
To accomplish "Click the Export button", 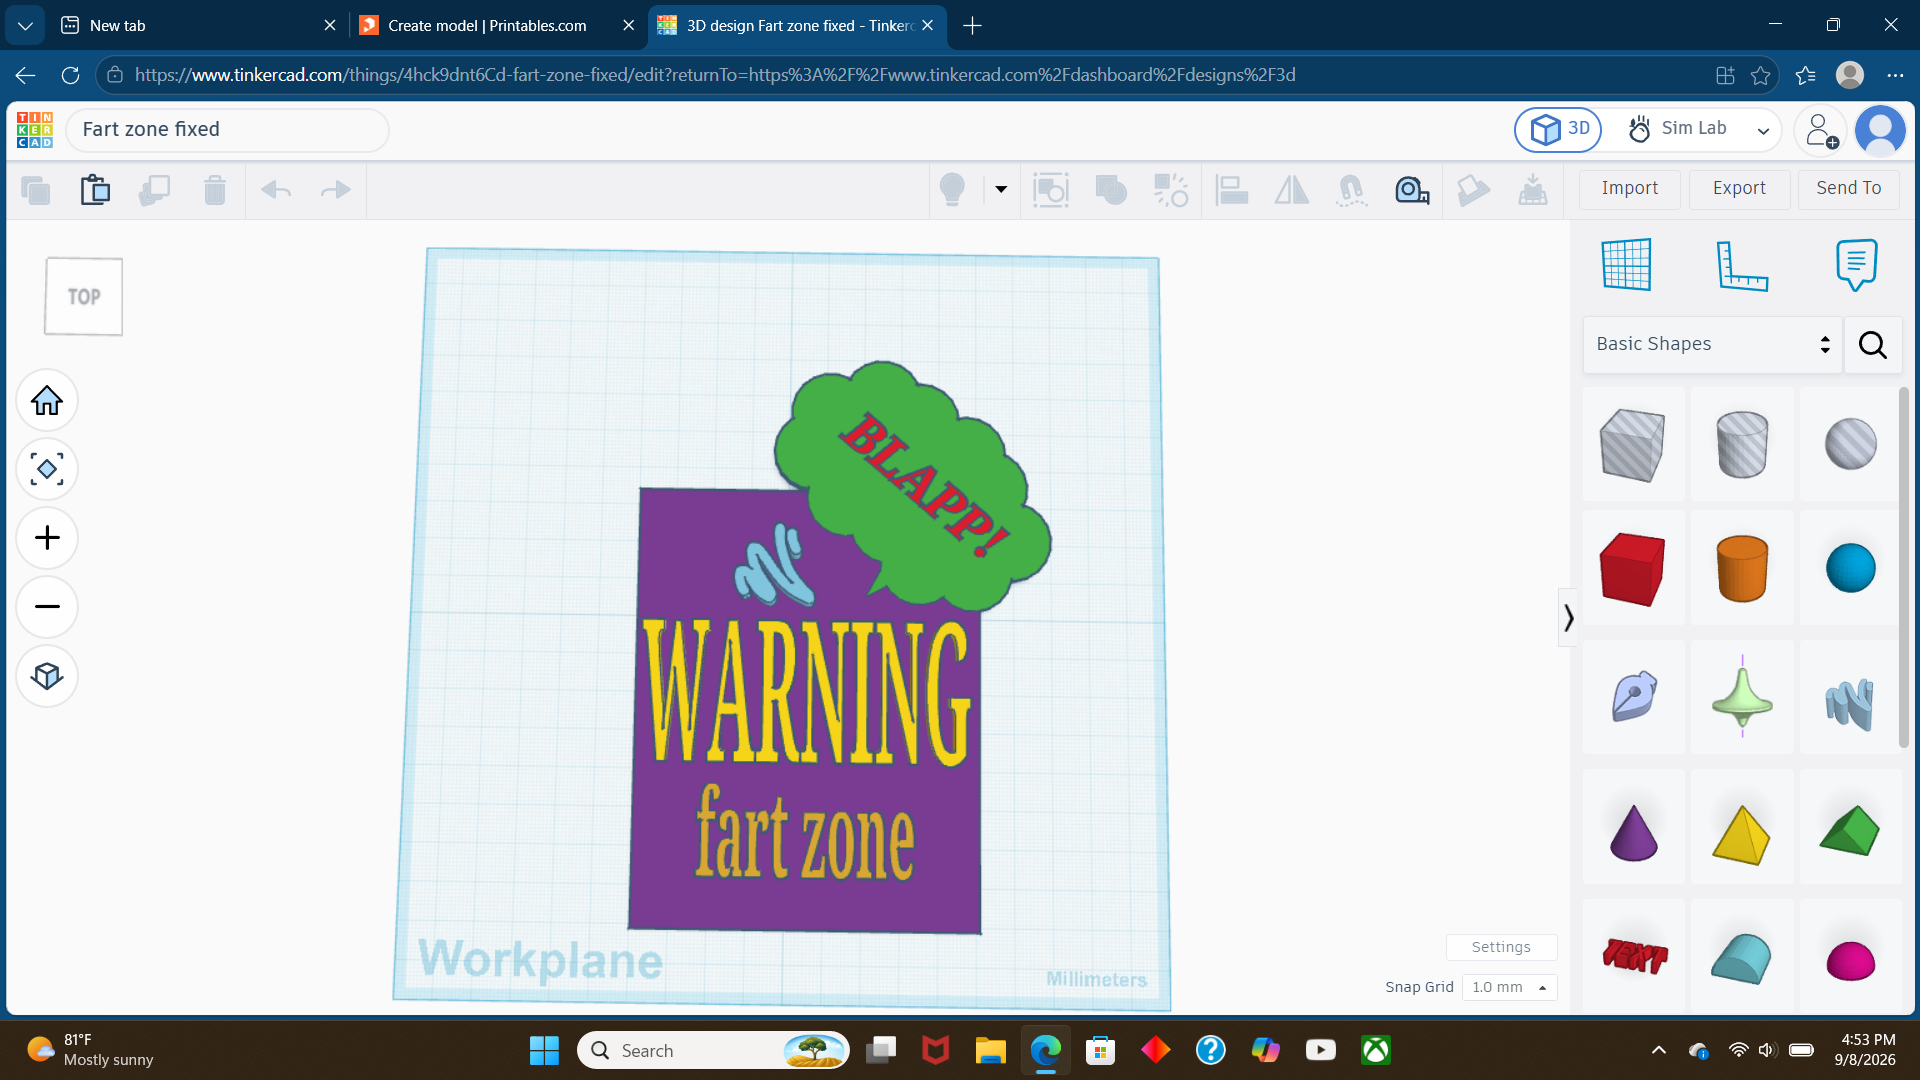I will pos(1739,188).
